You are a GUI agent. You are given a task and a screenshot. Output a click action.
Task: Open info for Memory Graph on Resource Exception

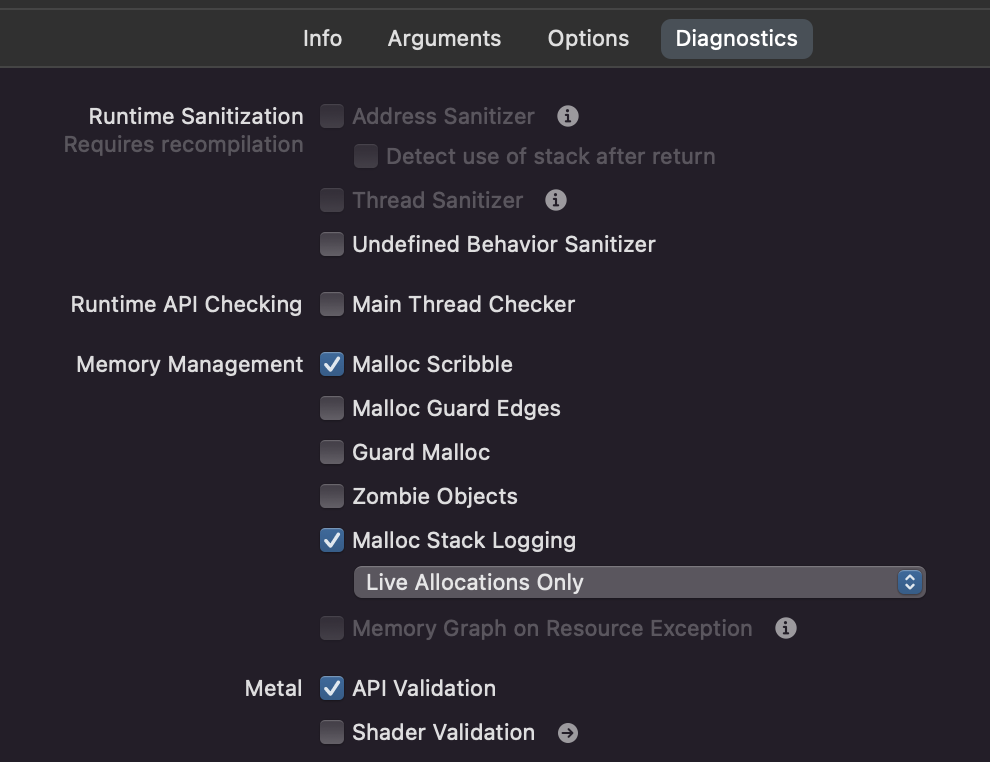coord(785,628)
